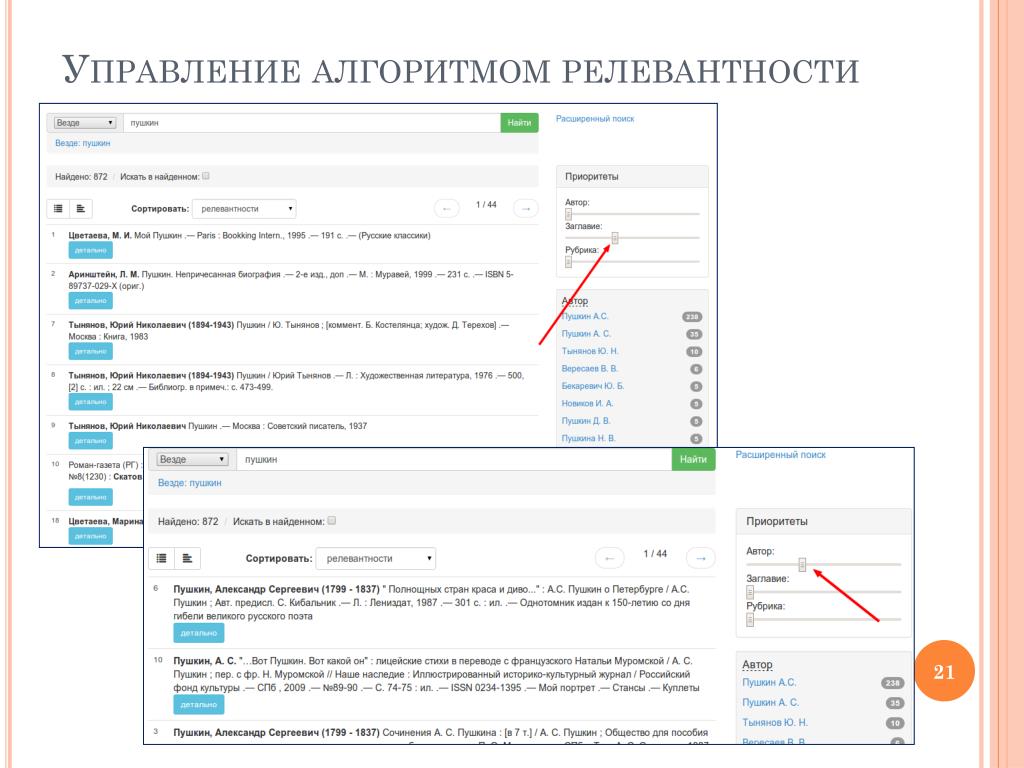Go to previous page in lower window
This screenshot has height=768, width=1024.
tap(609, 558)
